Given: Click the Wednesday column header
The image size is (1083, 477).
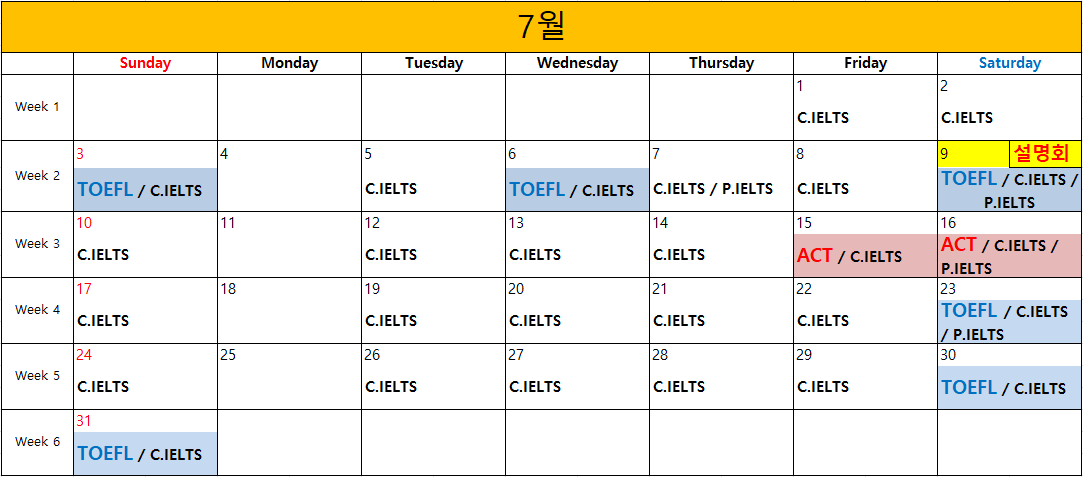Looking at the screenshot, I should click(x=577, y=64).
